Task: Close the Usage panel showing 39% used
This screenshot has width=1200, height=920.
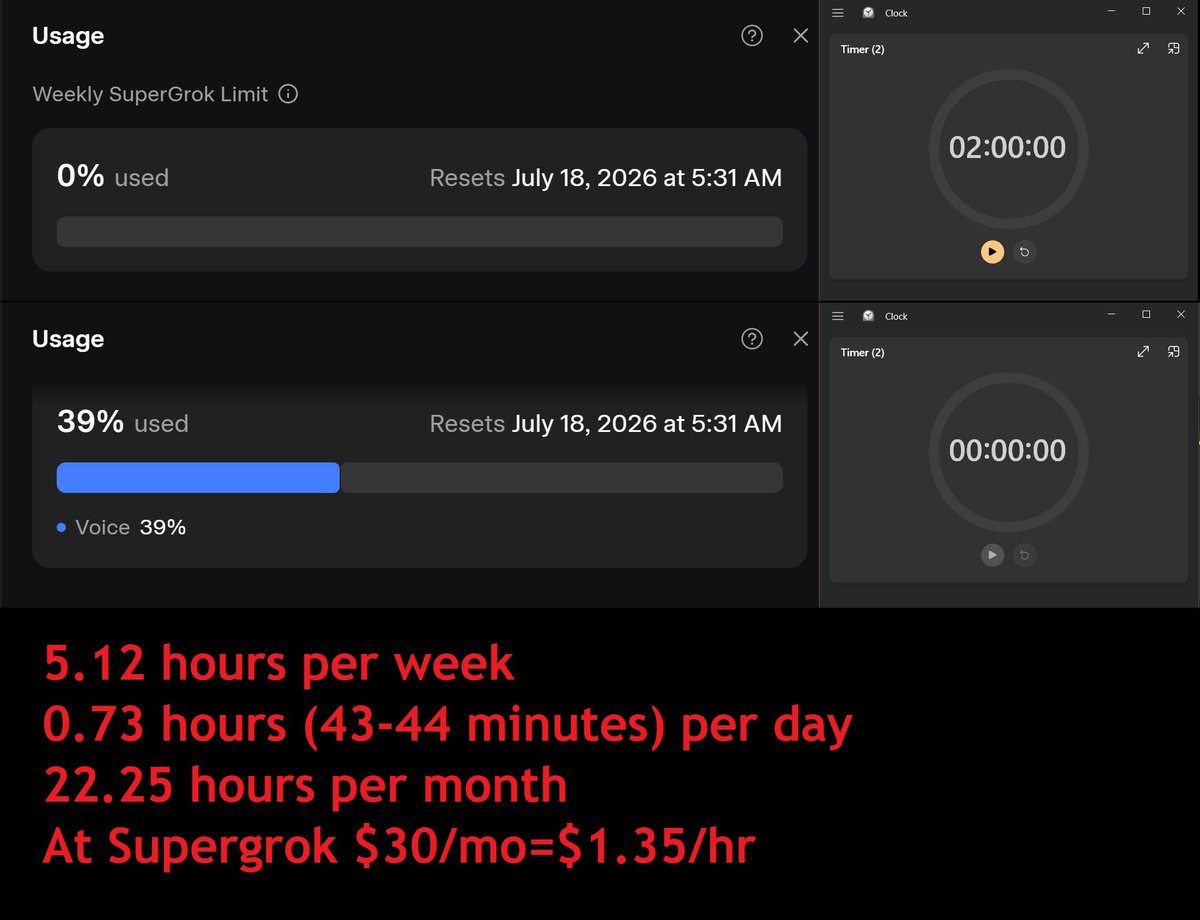Action: 800,339
